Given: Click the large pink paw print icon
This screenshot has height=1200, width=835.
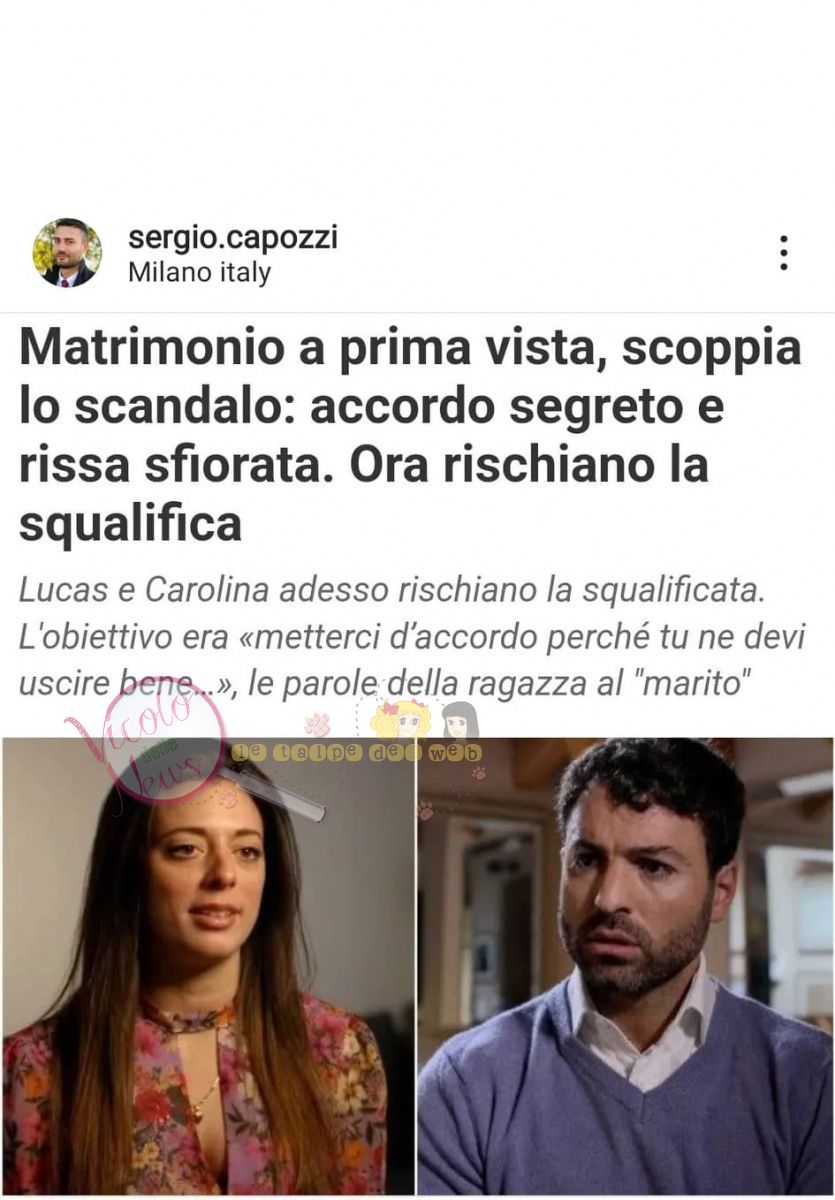Looking at the screenshot, I should [318, 725].
